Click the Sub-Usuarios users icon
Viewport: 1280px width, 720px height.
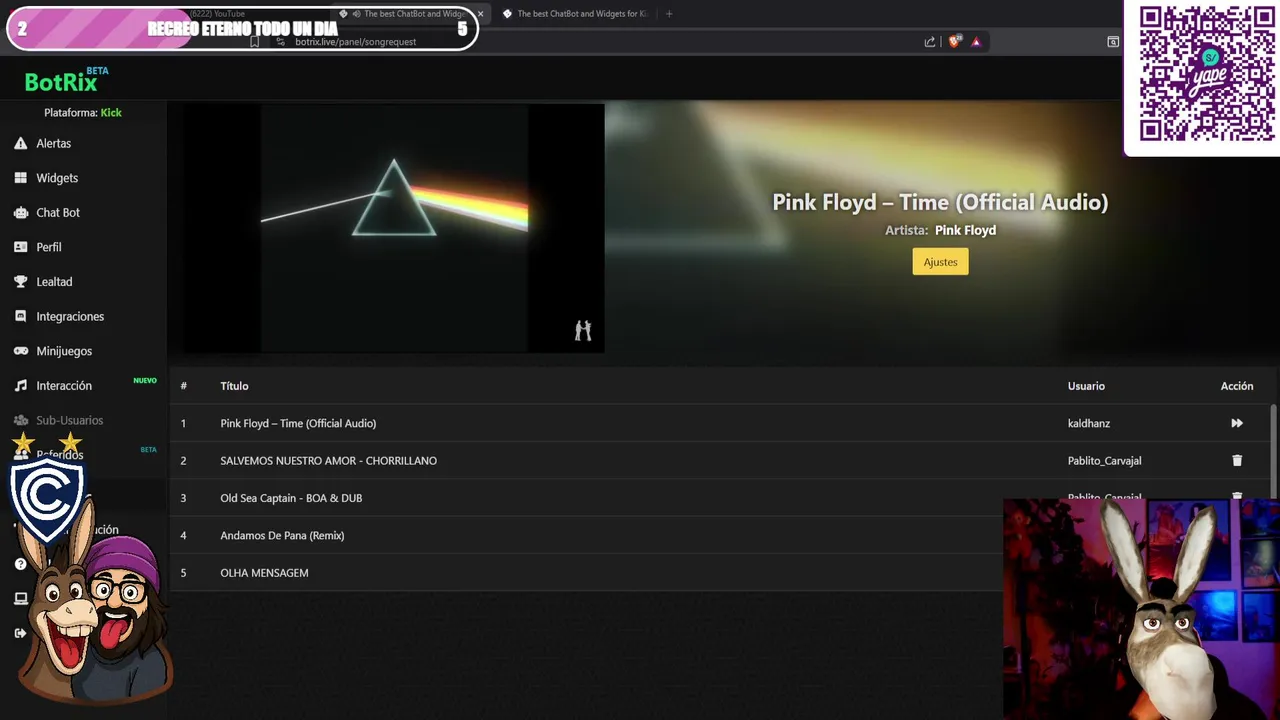(x=20, y=420)
